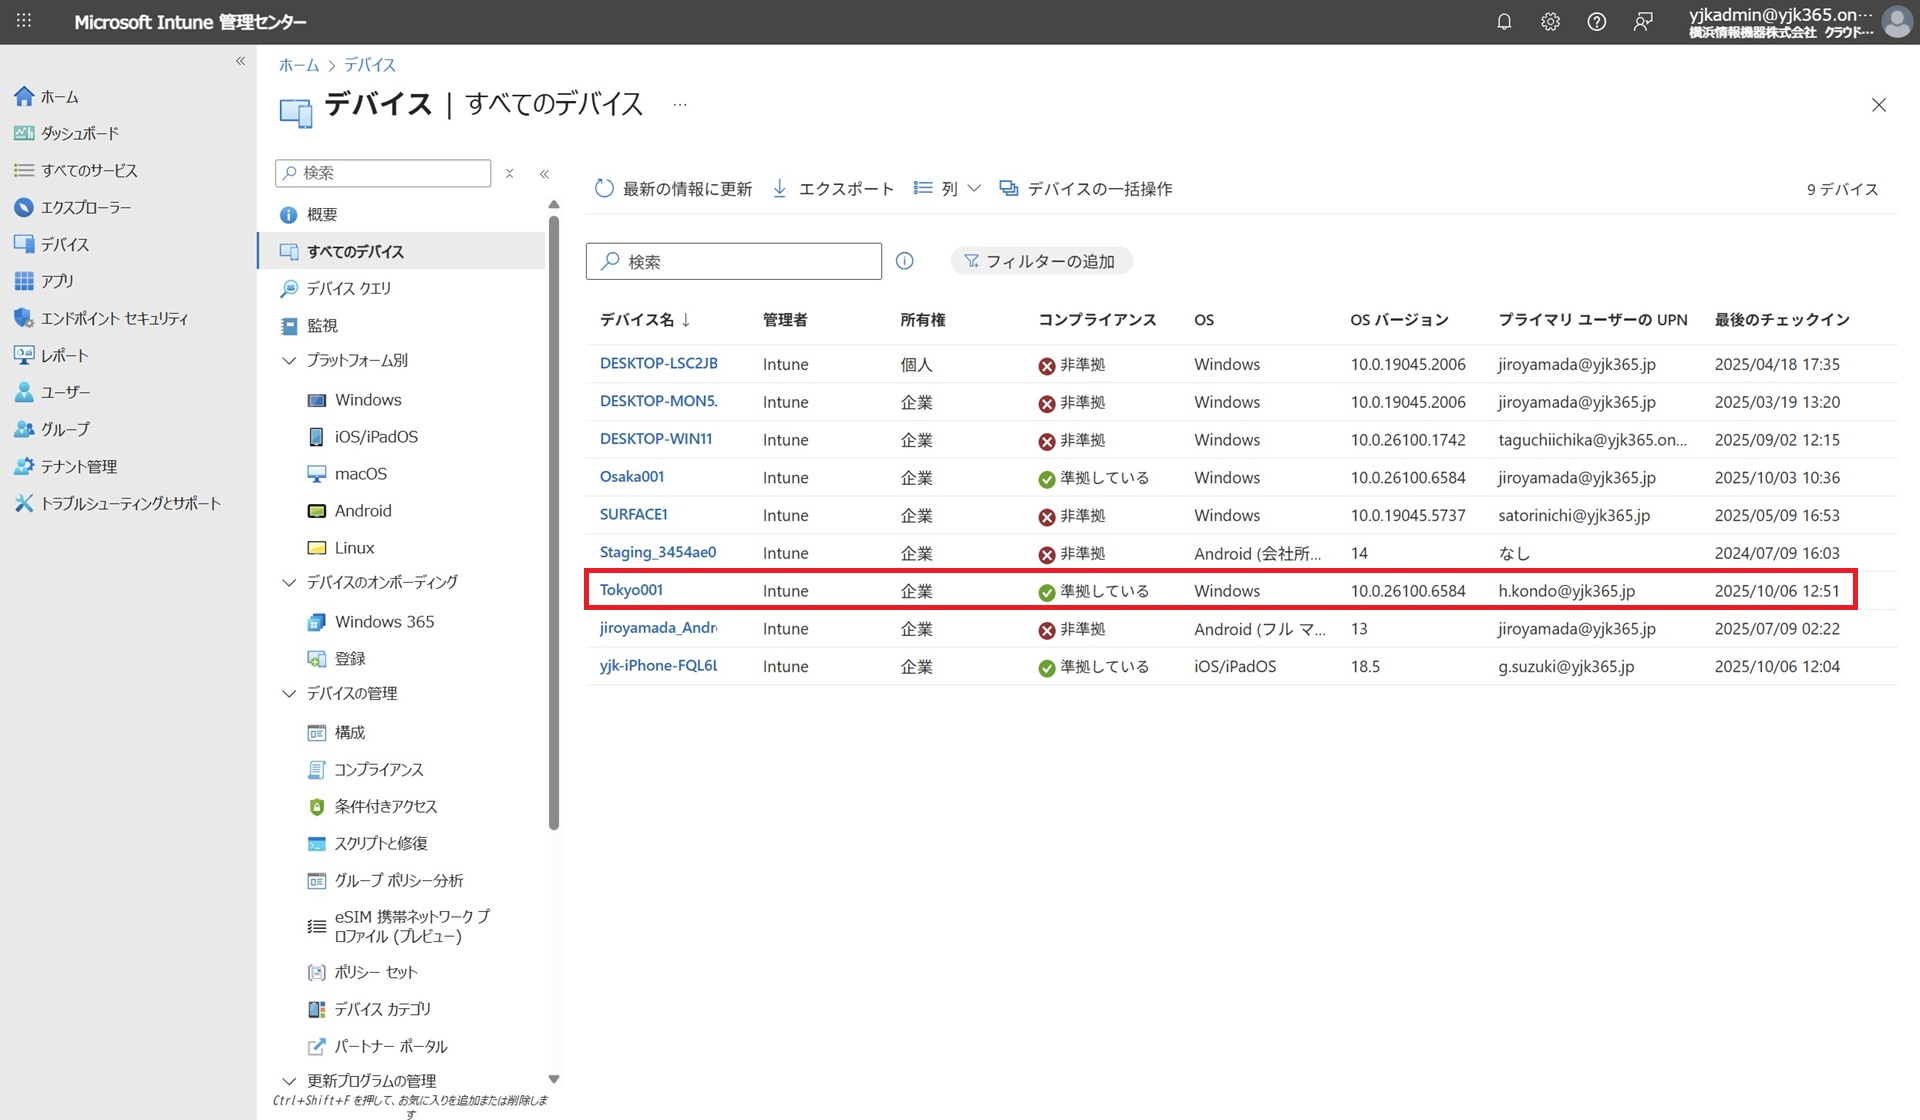Open the settings gear in header
Screen dimensions: 1920x1120
[1550, 22]
